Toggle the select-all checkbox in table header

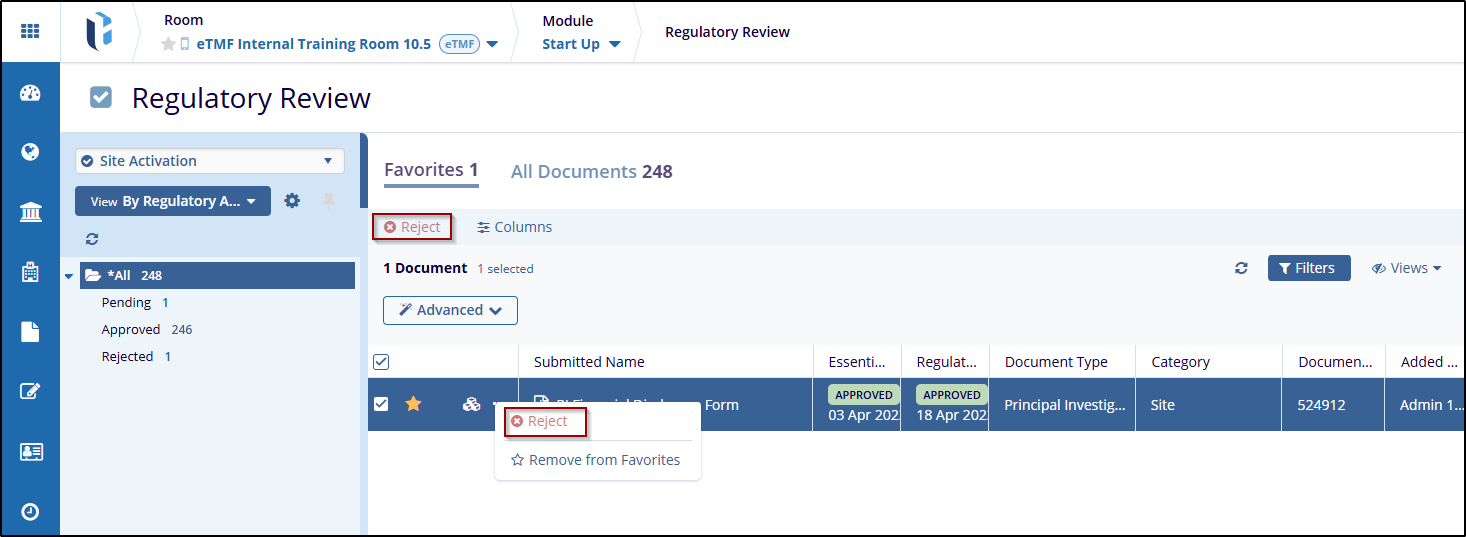(381, 362)
